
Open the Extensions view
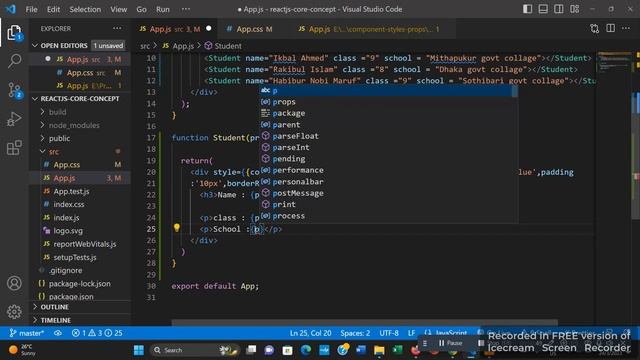pyautogui.click(x=14, y=148)
